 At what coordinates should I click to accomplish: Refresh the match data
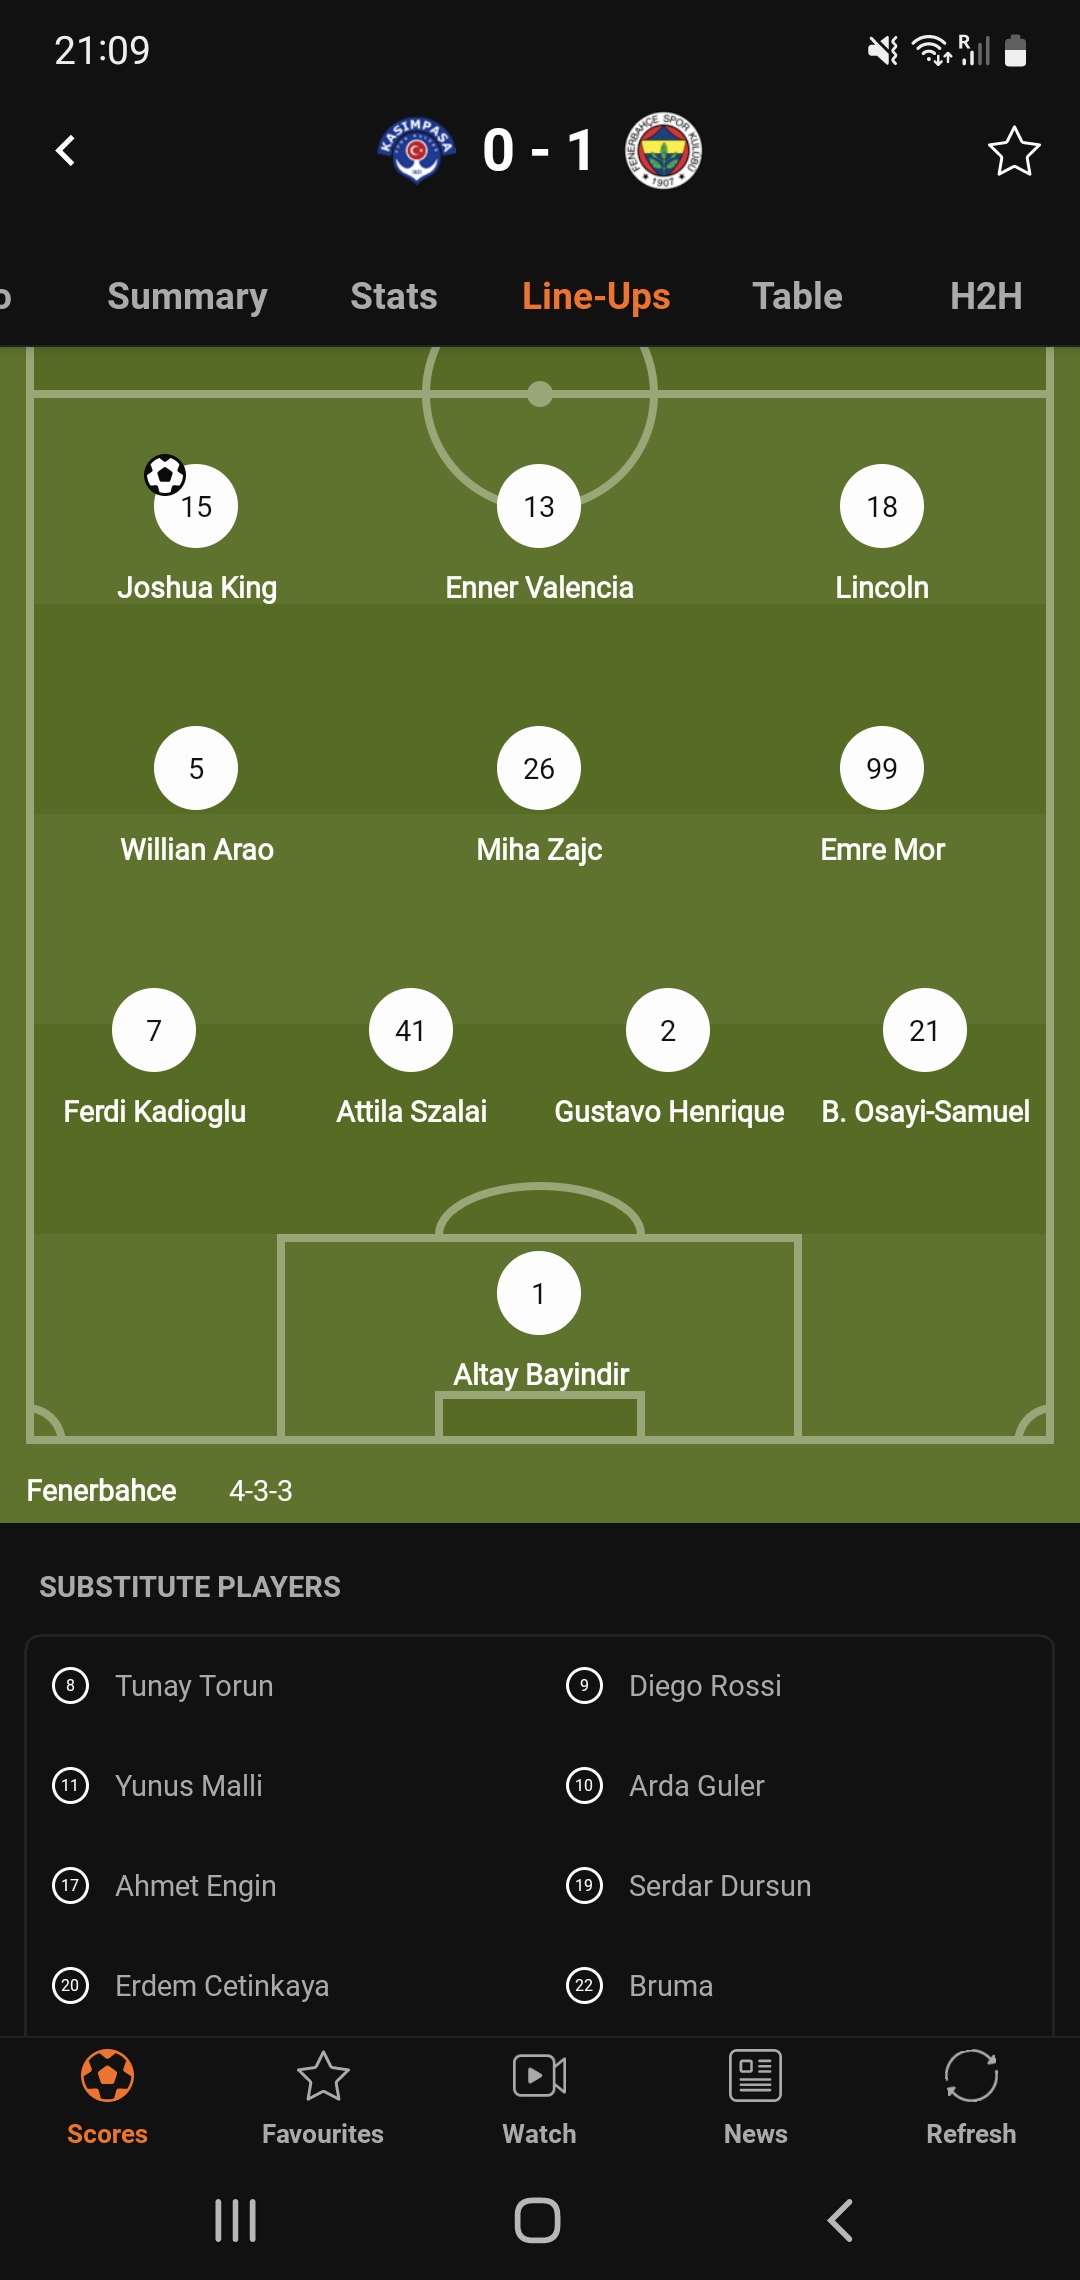(x=971, y=2098)
